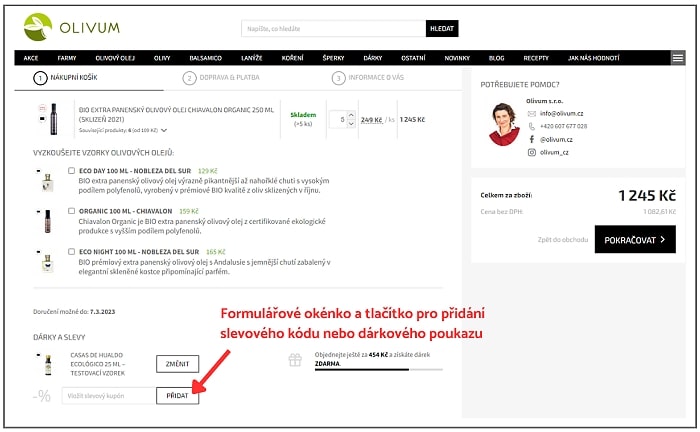Open the Ostatní menu item
Viewport: 700px width, 432px height.
point(413,58)
